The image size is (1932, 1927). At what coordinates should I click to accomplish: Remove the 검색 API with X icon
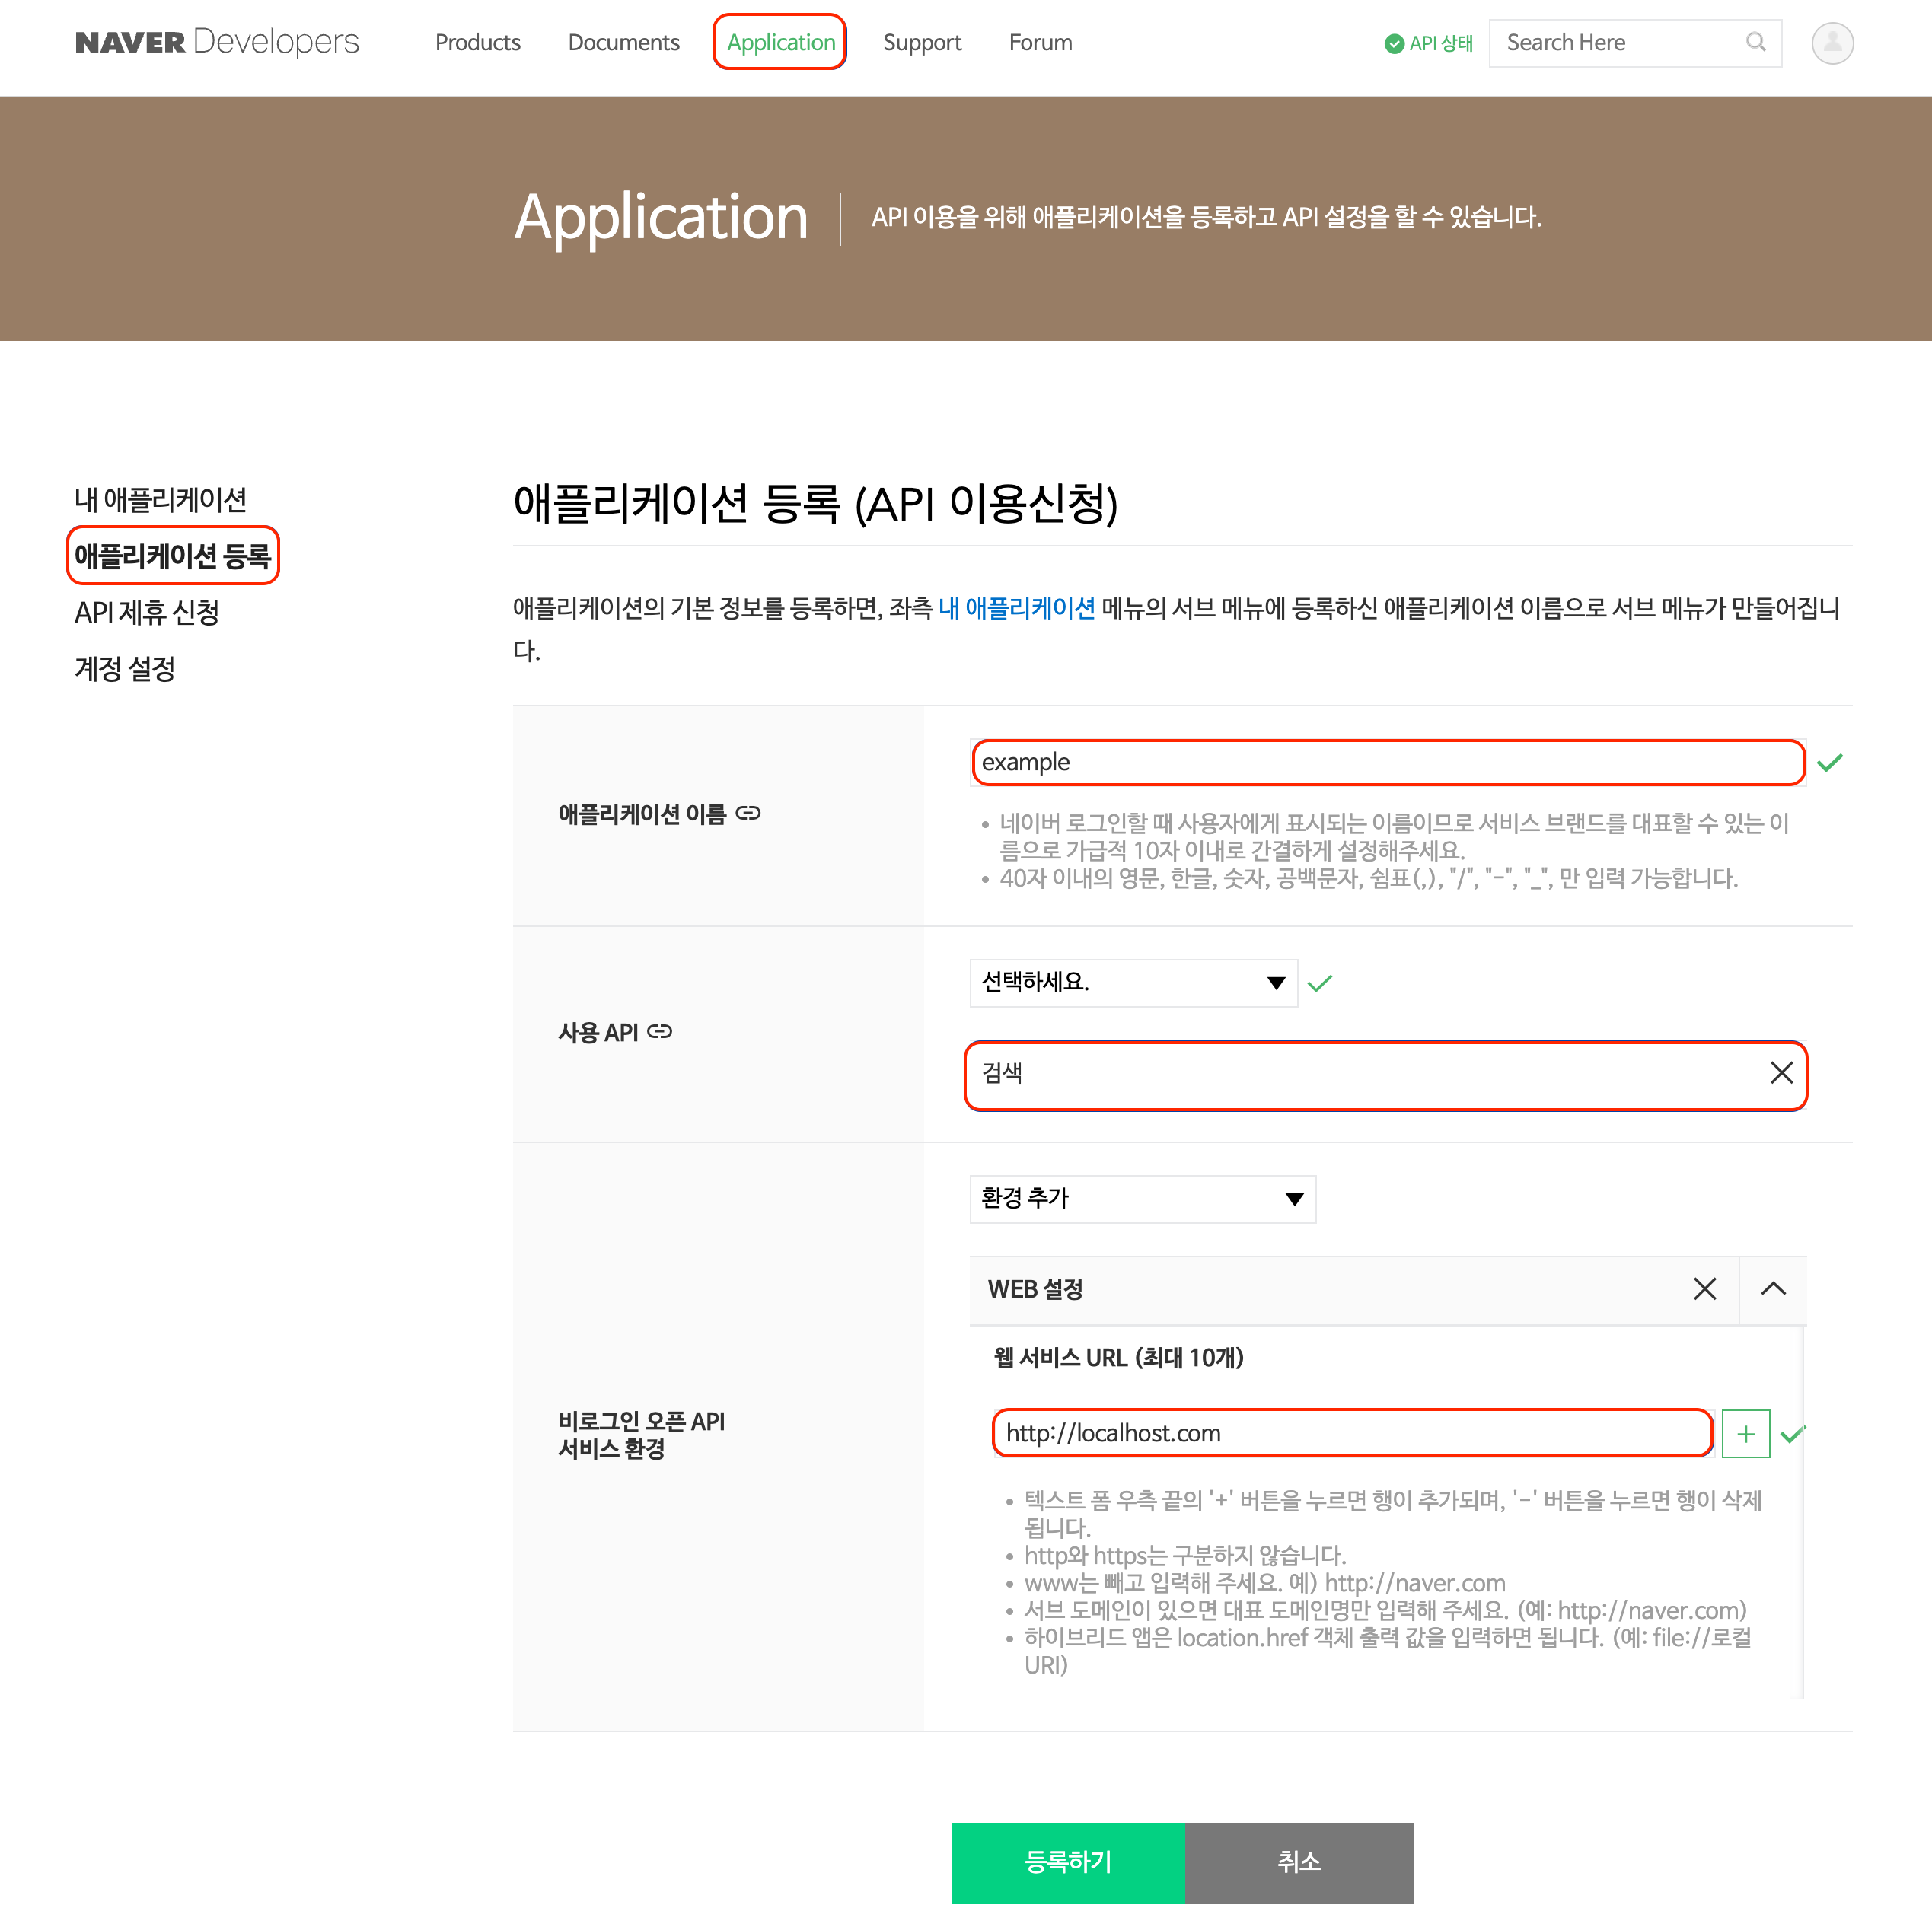1781,1073
